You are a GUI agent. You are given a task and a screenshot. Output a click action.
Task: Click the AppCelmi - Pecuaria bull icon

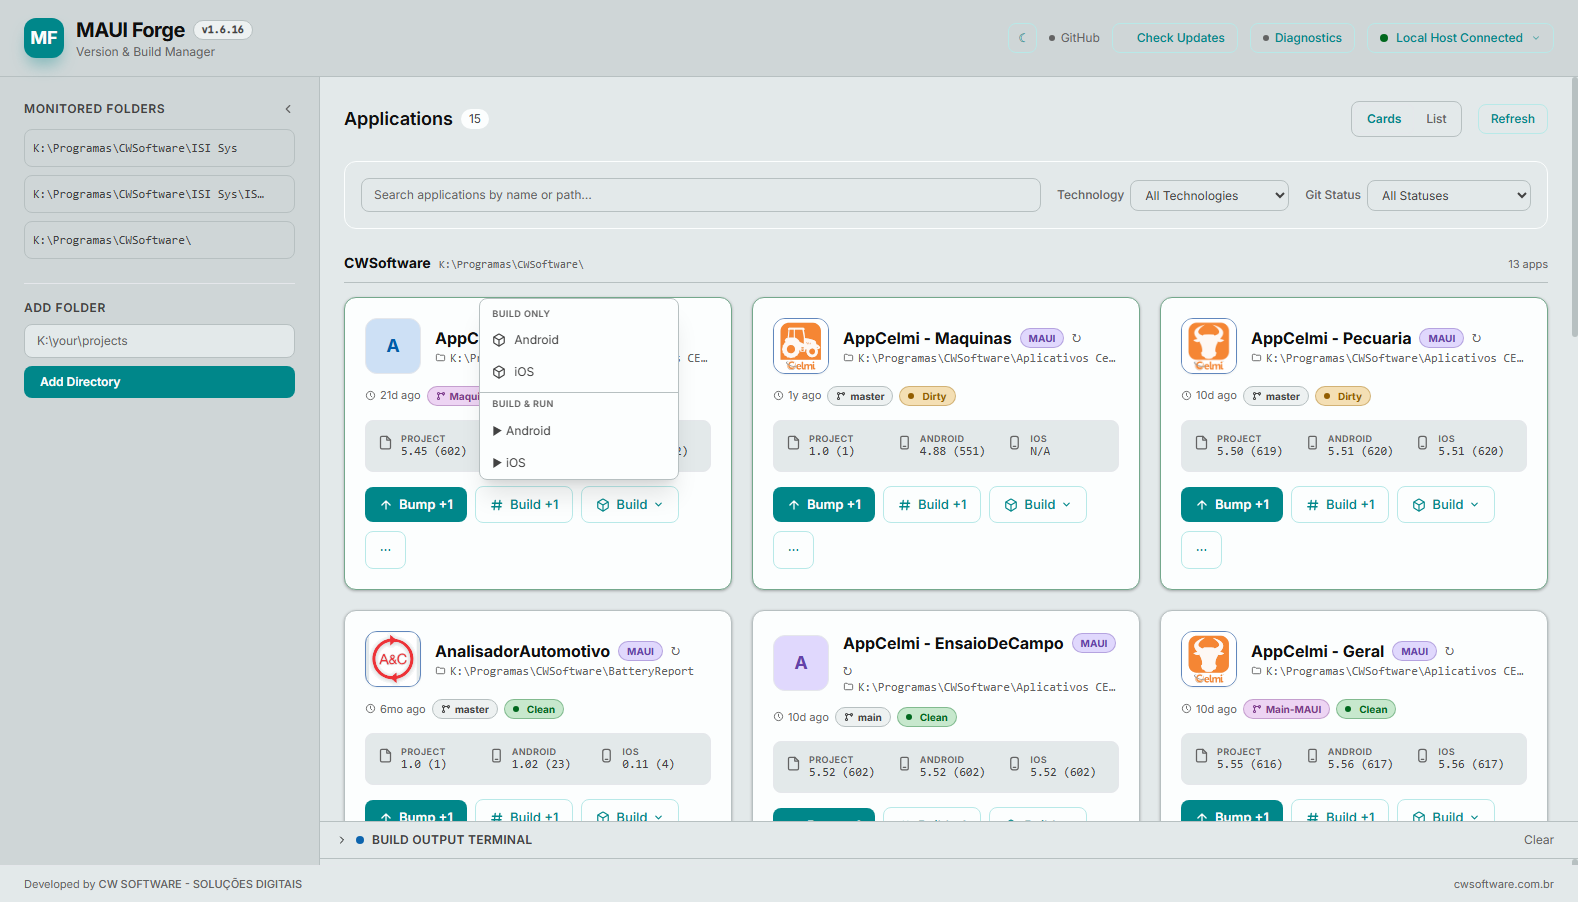pos(1209,346)
